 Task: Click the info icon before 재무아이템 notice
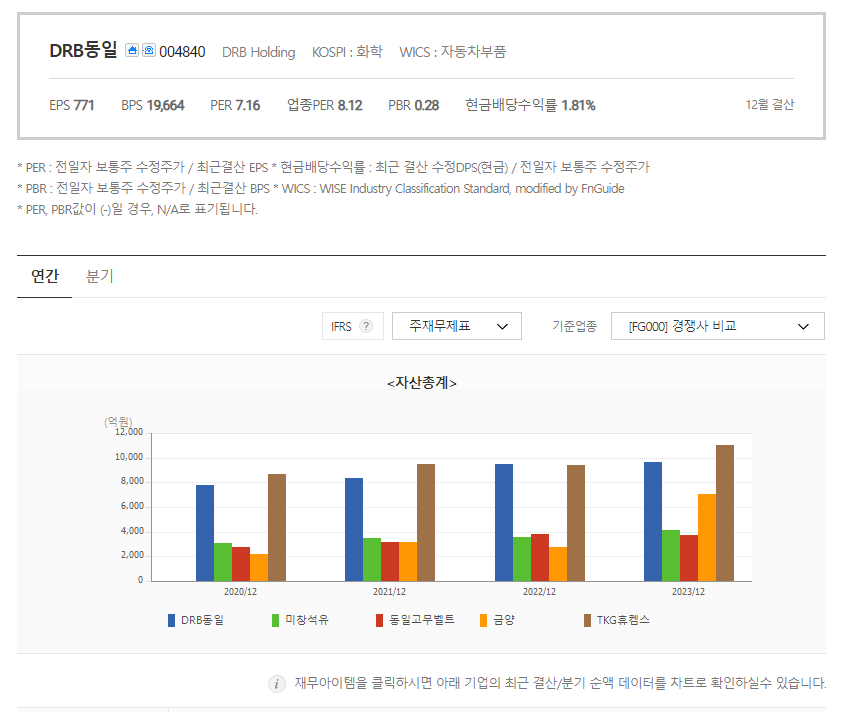tap(277, 684)
